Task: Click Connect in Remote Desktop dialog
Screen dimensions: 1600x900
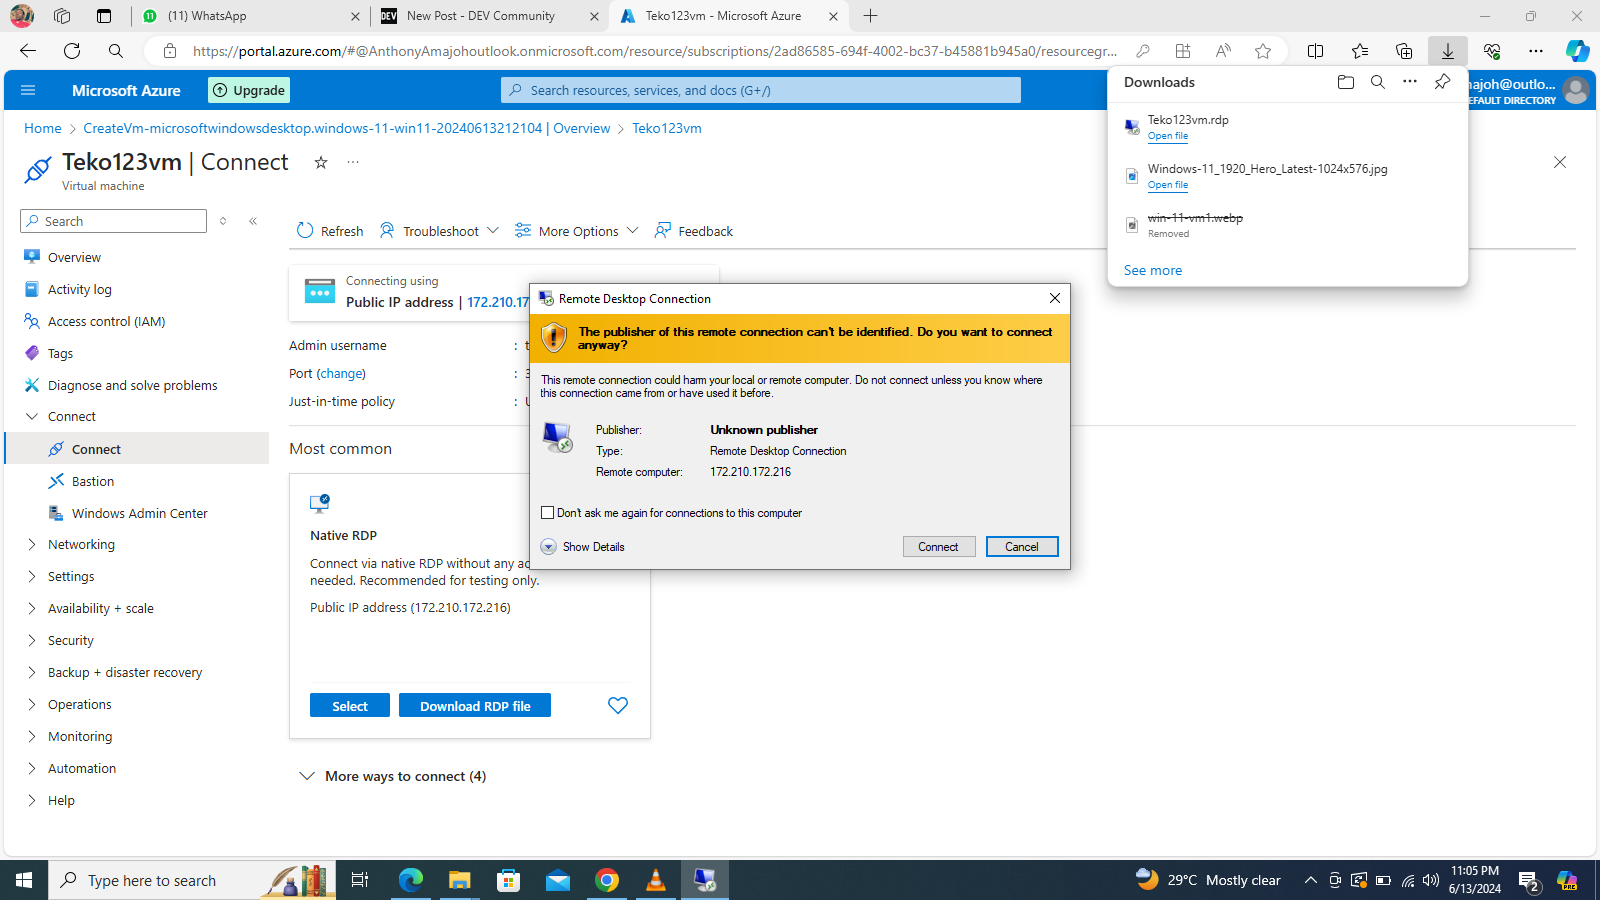Action: tap(938, 547)
